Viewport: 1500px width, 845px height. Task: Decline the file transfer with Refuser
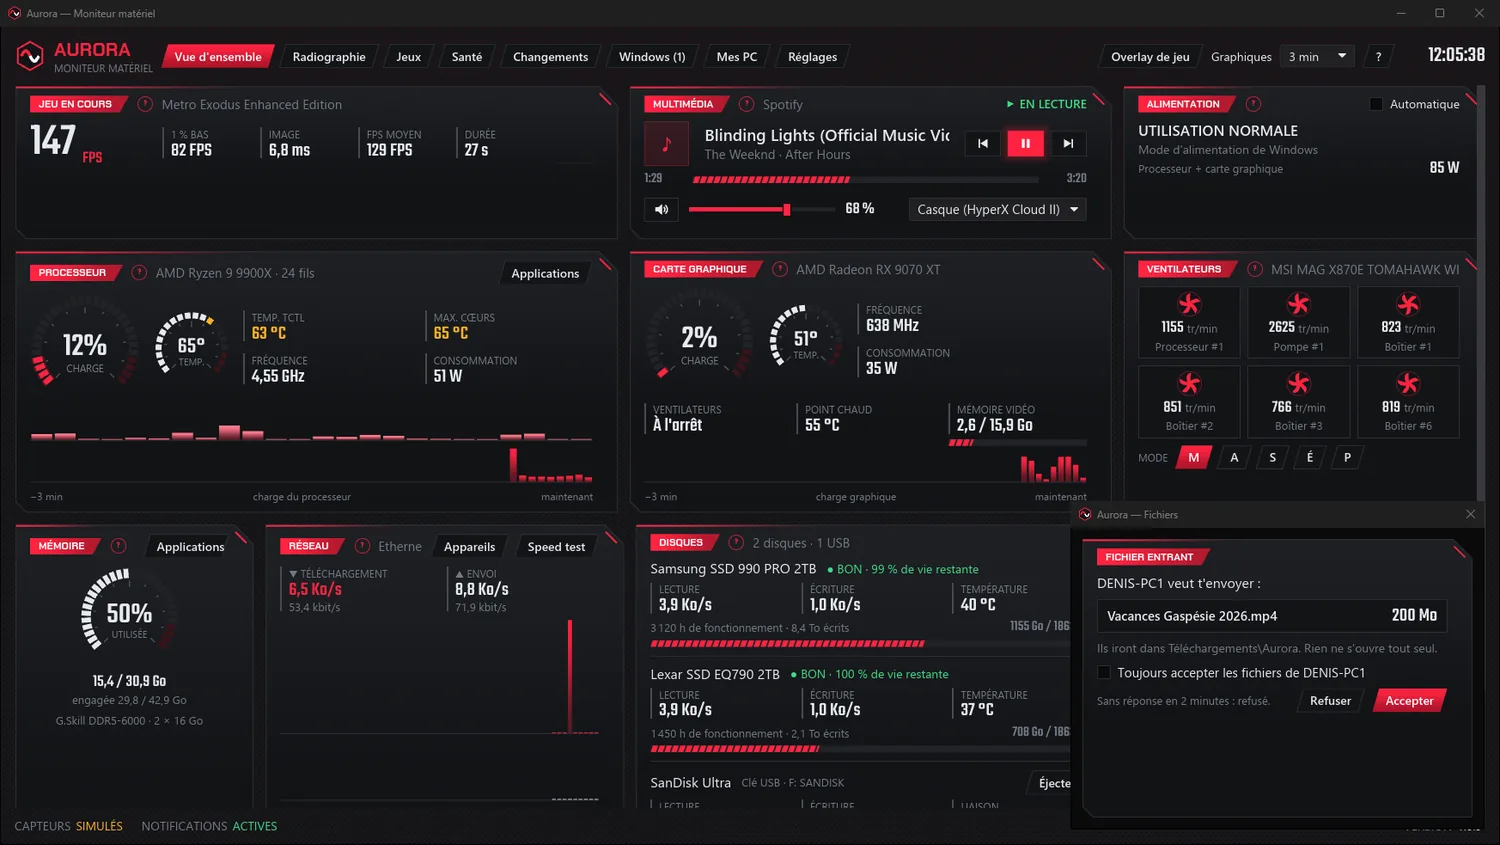pos(1330,701)
